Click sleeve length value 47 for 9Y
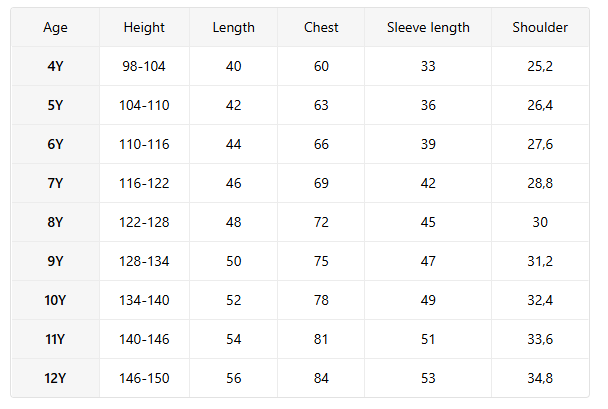 [428, 261]
